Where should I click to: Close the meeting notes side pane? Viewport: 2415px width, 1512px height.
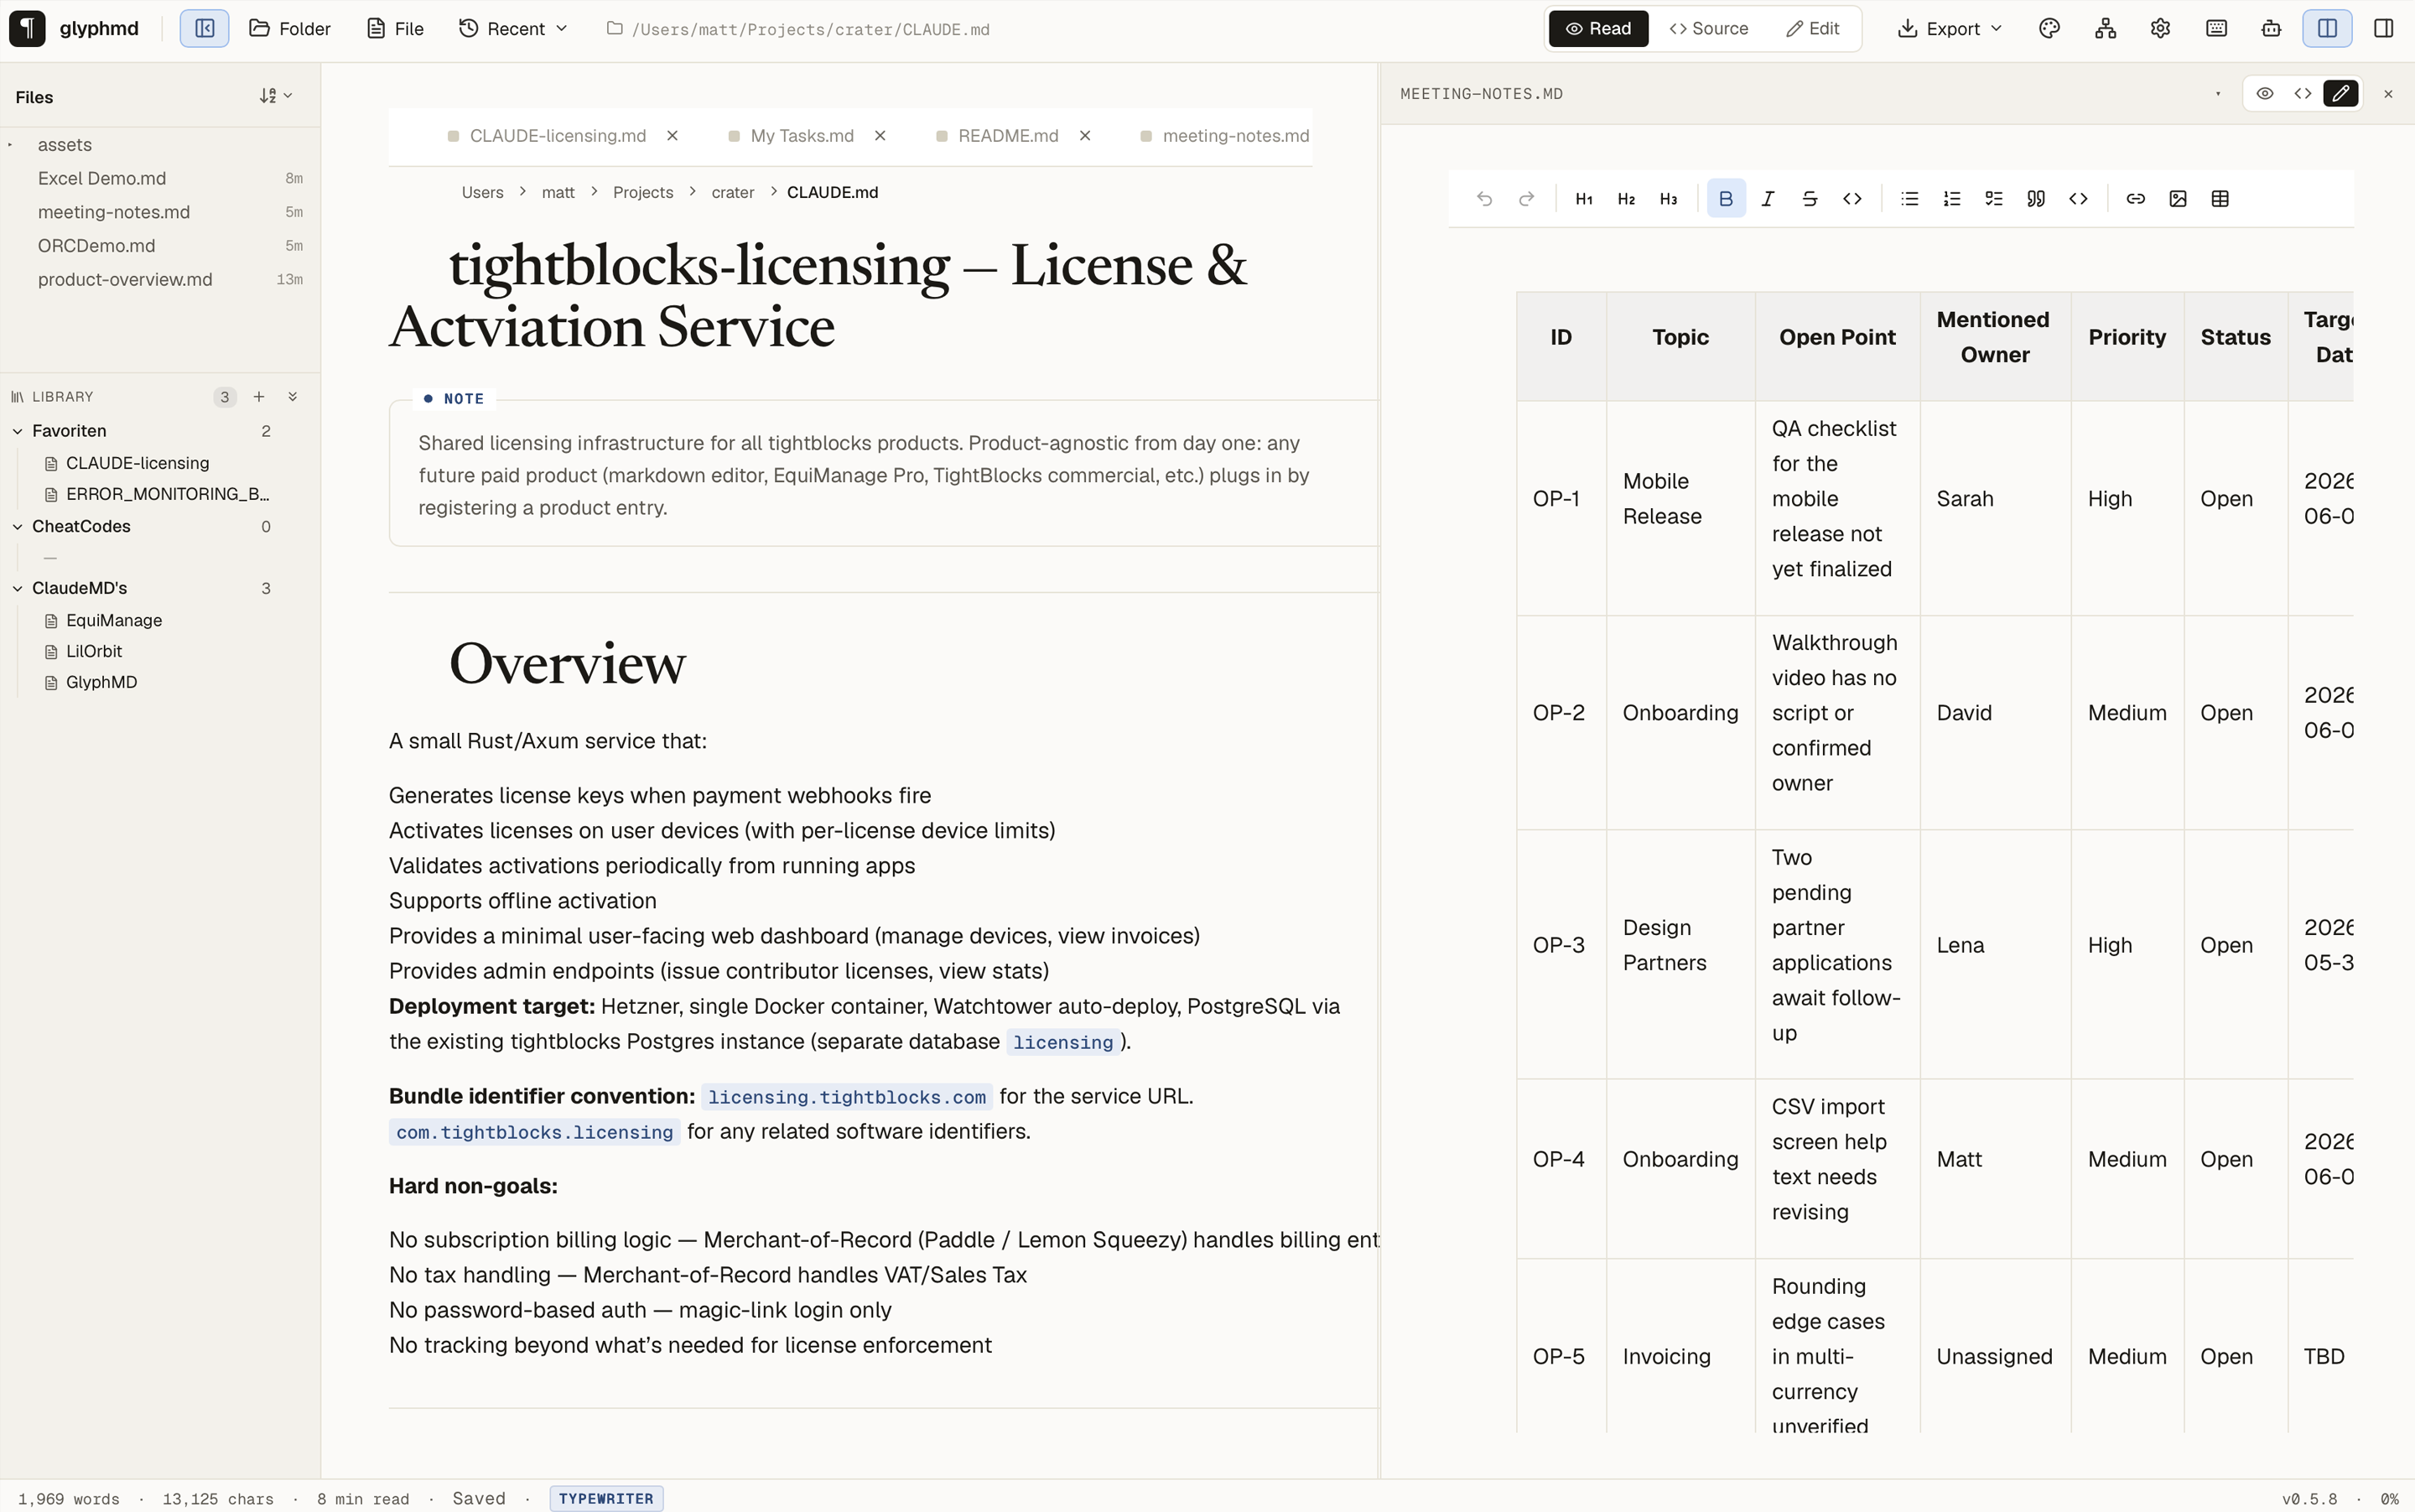pyautogui.click(x=2389, y=94)
